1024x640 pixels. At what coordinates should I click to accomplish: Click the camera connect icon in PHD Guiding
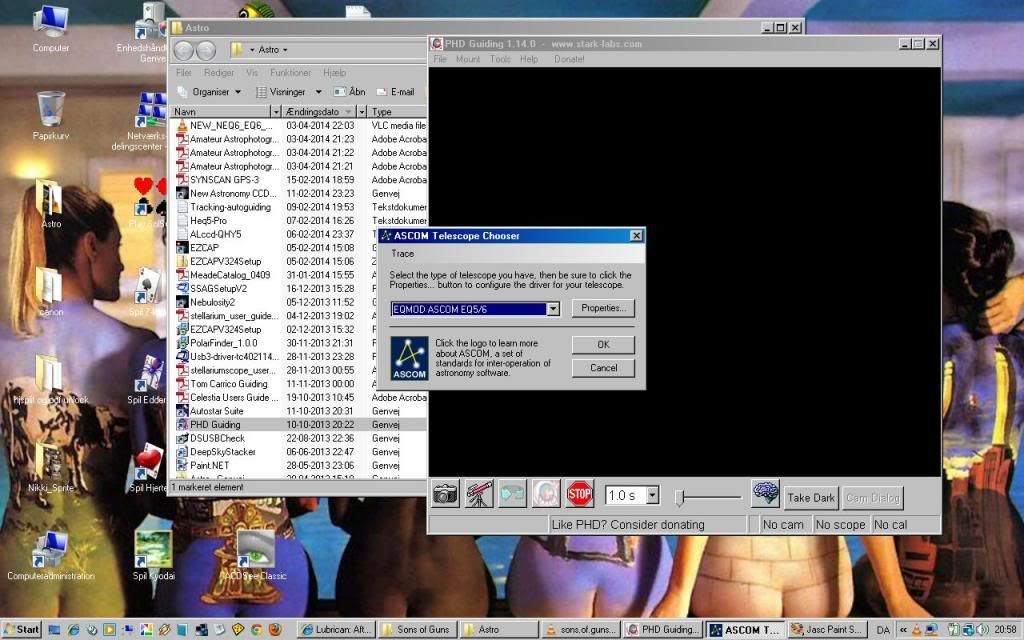click(445, 494)
